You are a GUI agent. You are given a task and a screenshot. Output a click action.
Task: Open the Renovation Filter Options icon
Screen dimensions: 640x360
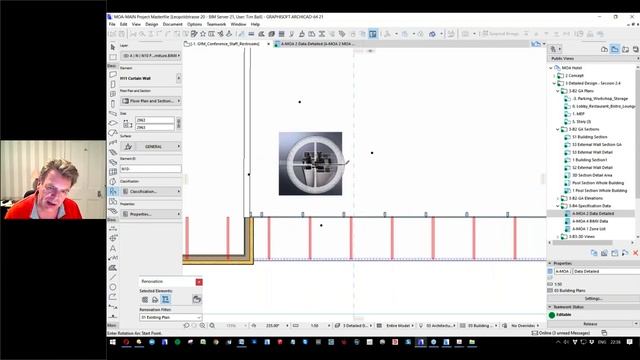coord(197,300)
